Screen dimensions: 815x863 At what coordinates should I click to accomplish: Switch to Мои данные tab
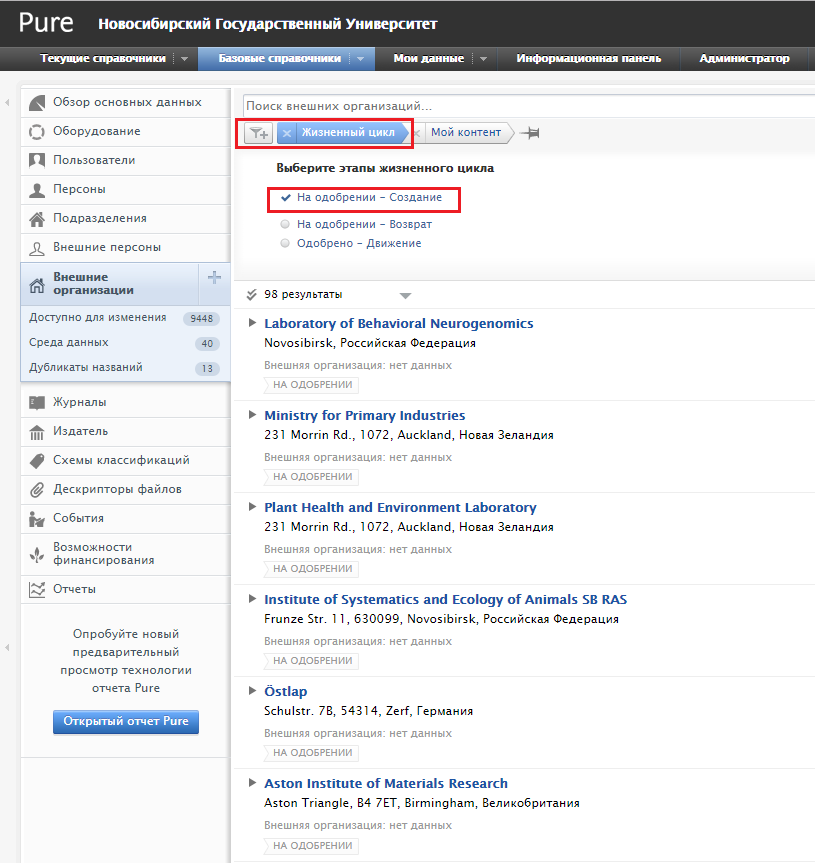click(428, 58)
